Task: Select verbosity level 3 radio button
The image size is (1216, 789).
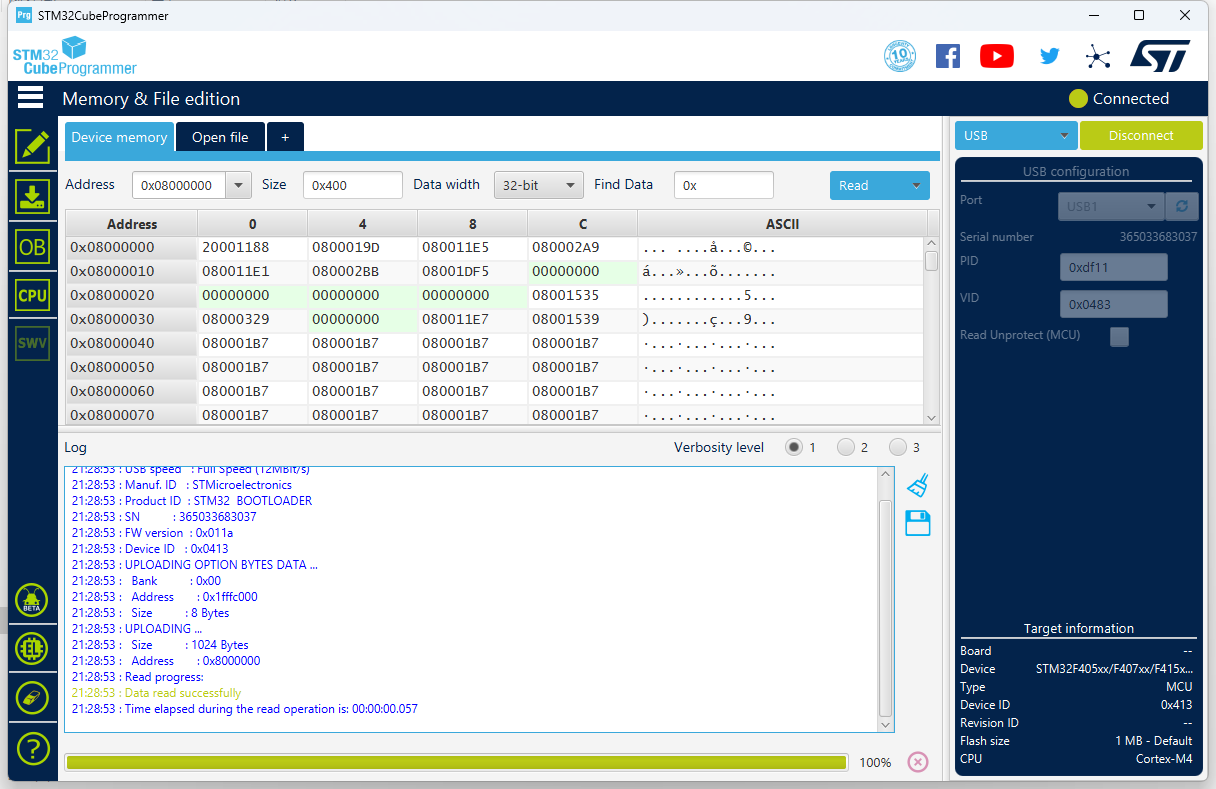Action: tap(898, 447)
